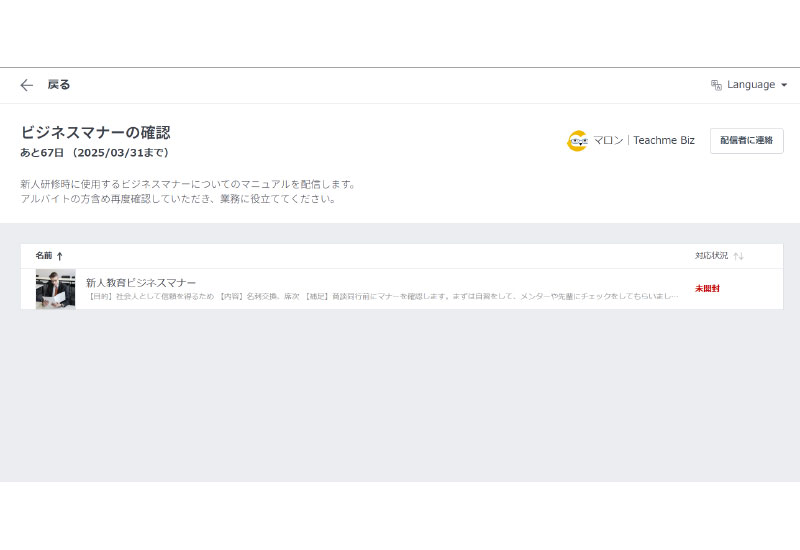Click the translate icon beside Language
800x550 pixels.
coord(716,85)
